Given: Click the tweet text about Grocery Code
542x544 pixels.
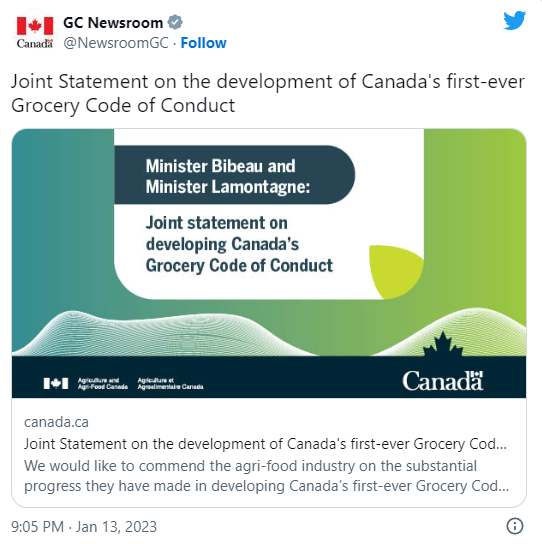Looking at the screenshot, I should coord(268,93).
